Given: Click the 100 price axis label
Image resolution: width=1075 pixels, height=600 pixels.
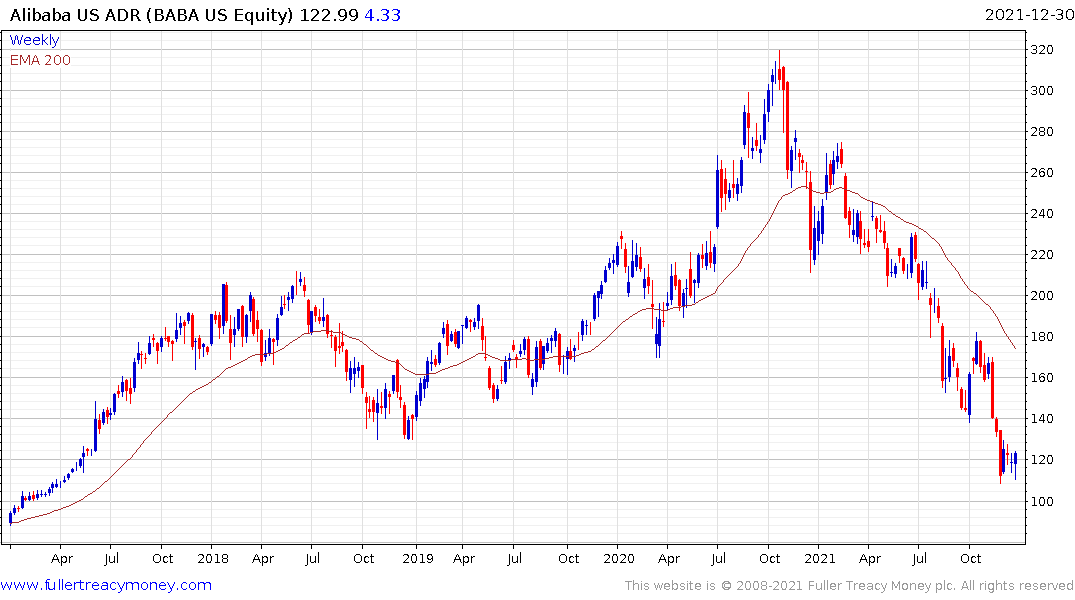Looking at the screenshot, I should click(x=1042, y=501).
